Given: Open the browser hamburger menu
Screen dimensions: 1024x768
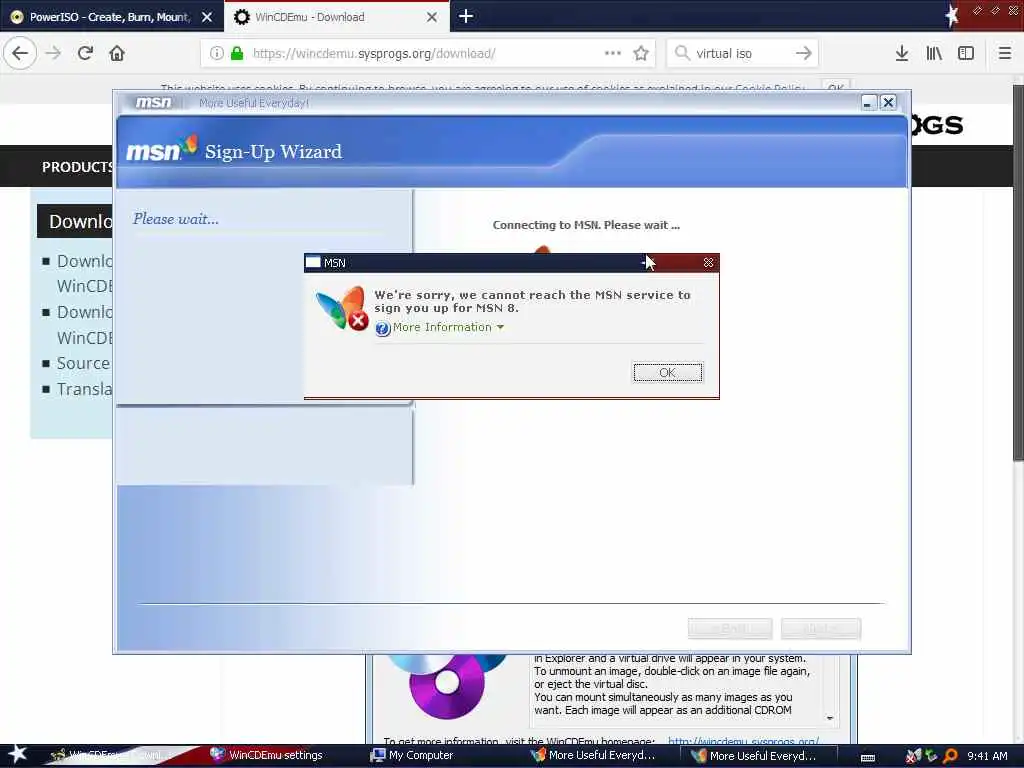Looking at the screenshot, I should tap(1005, 53).
